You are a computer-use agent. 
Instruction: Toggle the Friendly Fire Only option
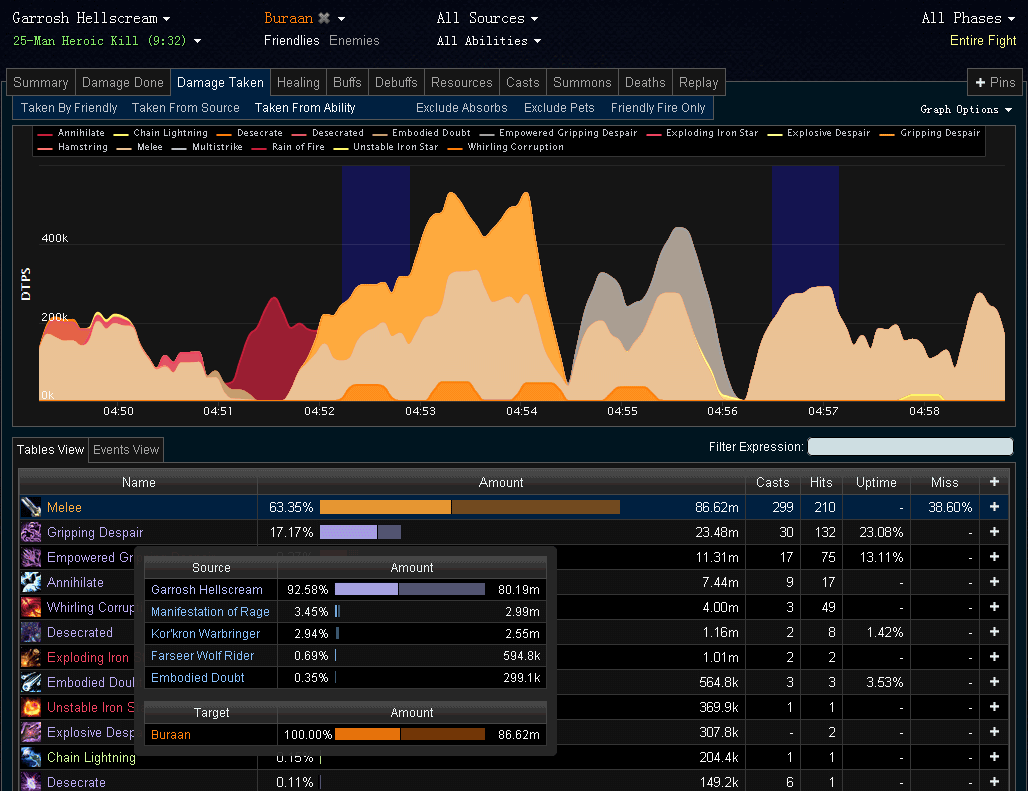click(x=658, y=108)
